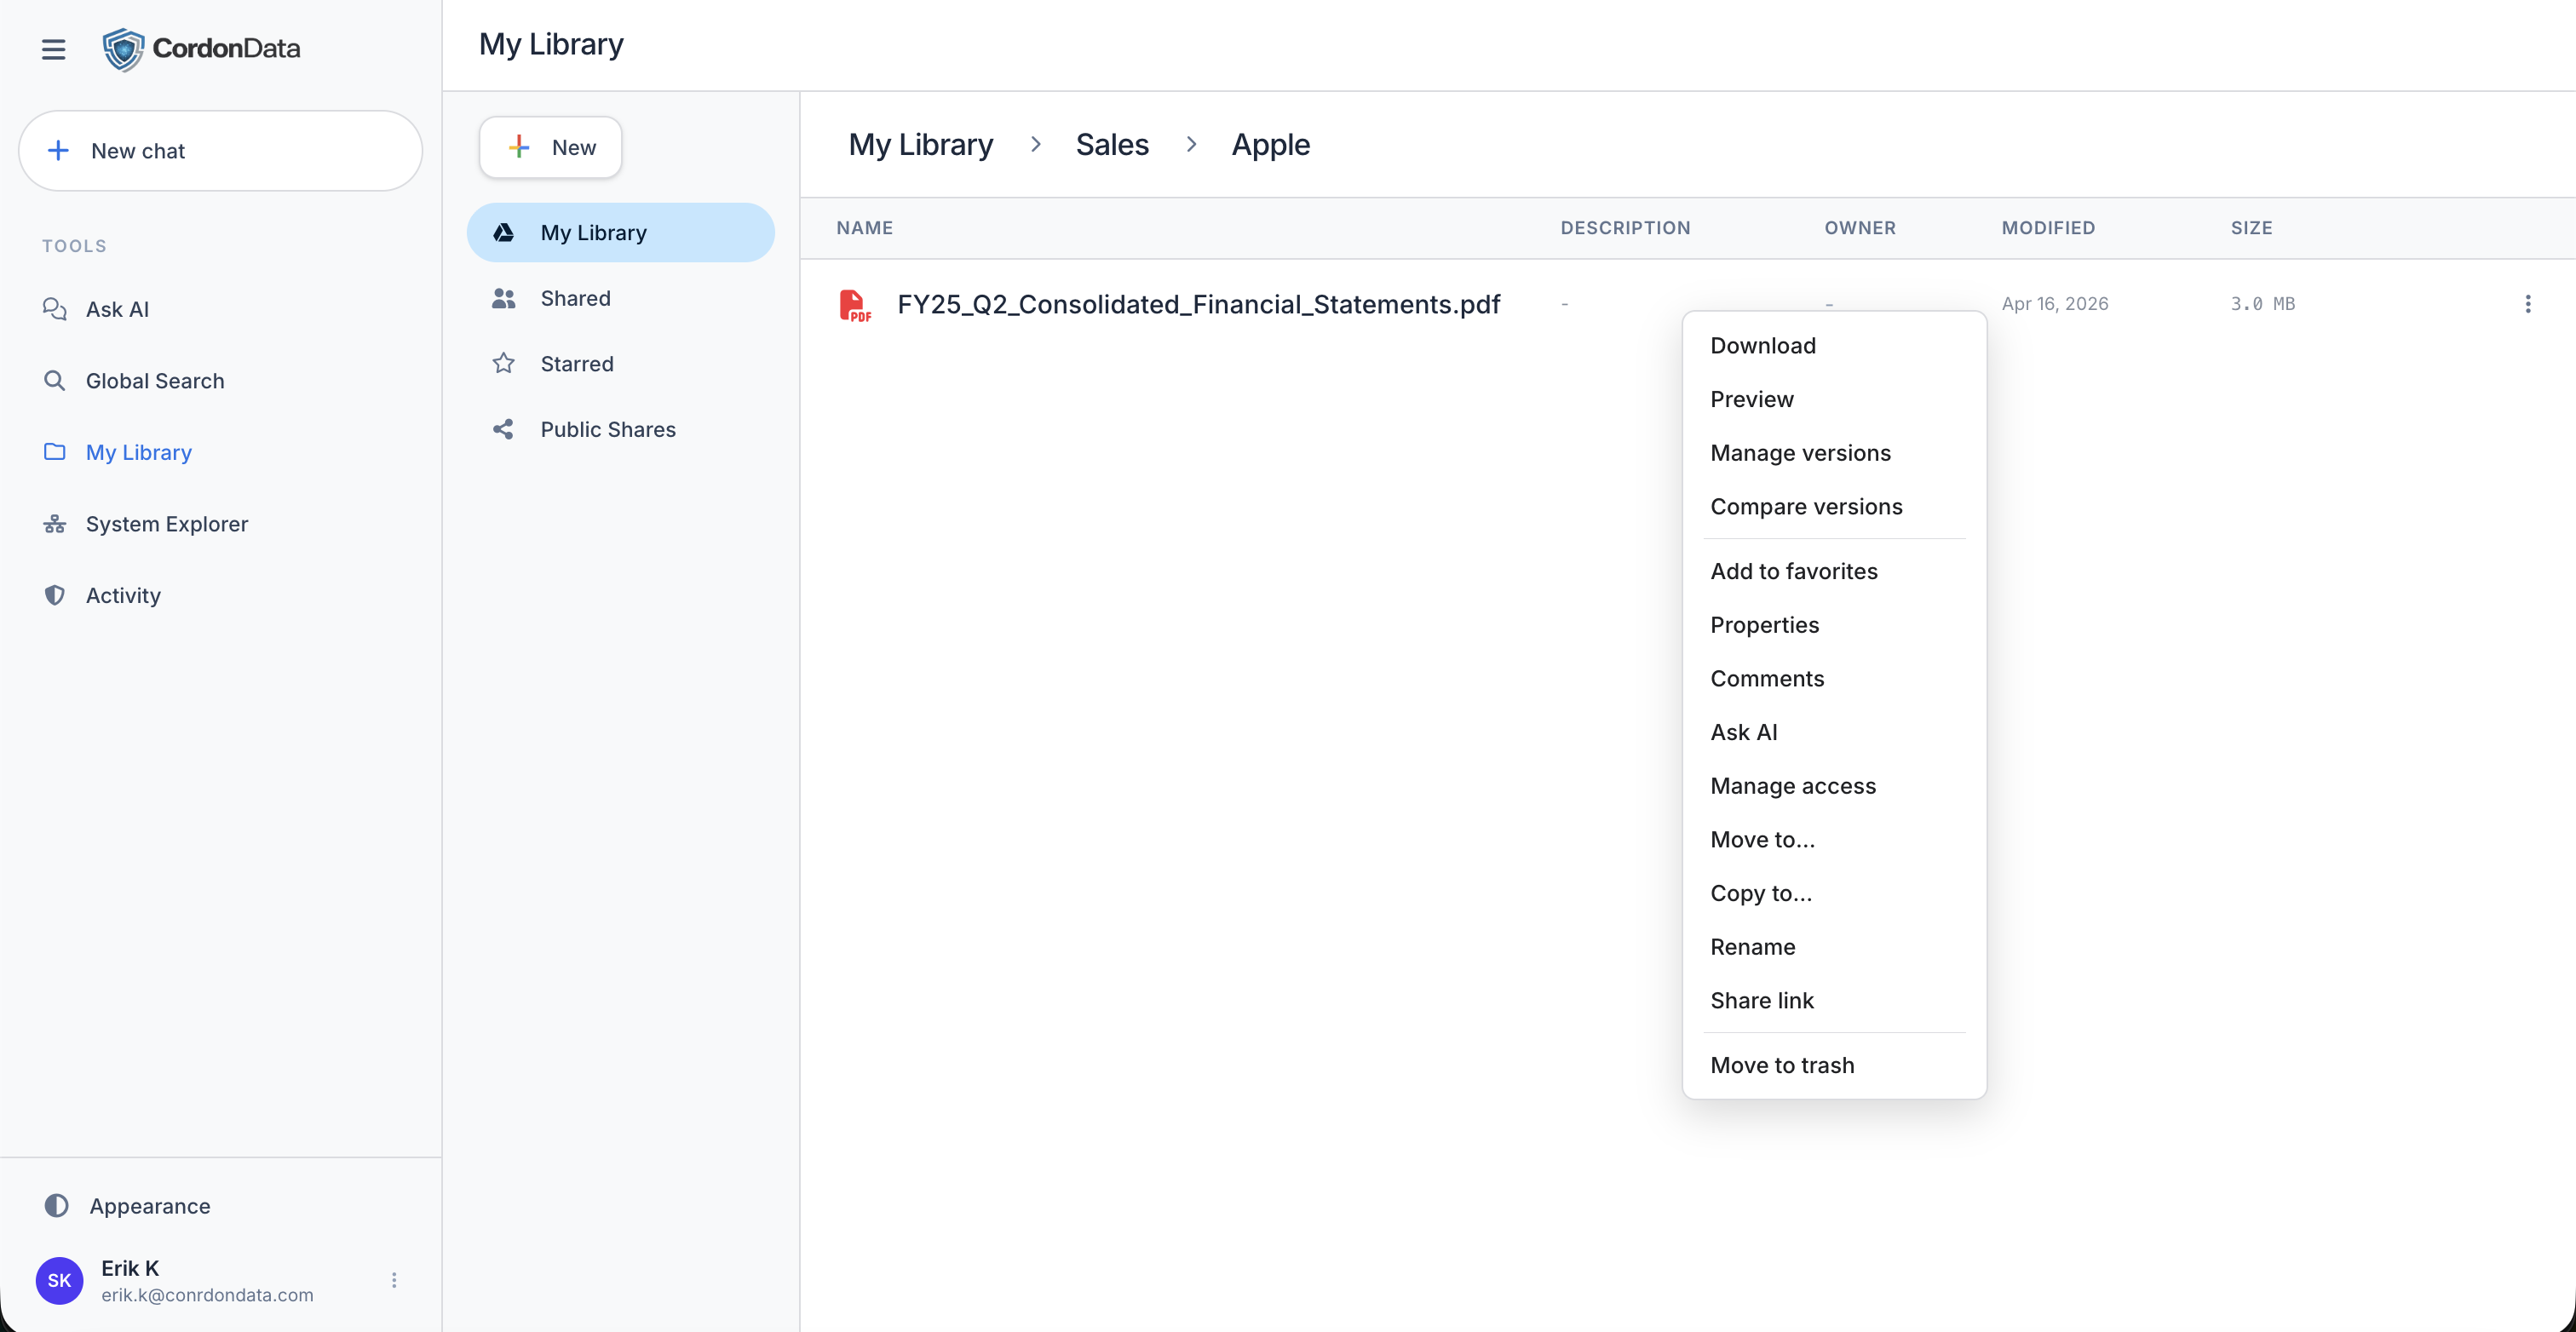
Task: Go to Sales breadcrumb folder
Action: click(x=1112, y=145)
